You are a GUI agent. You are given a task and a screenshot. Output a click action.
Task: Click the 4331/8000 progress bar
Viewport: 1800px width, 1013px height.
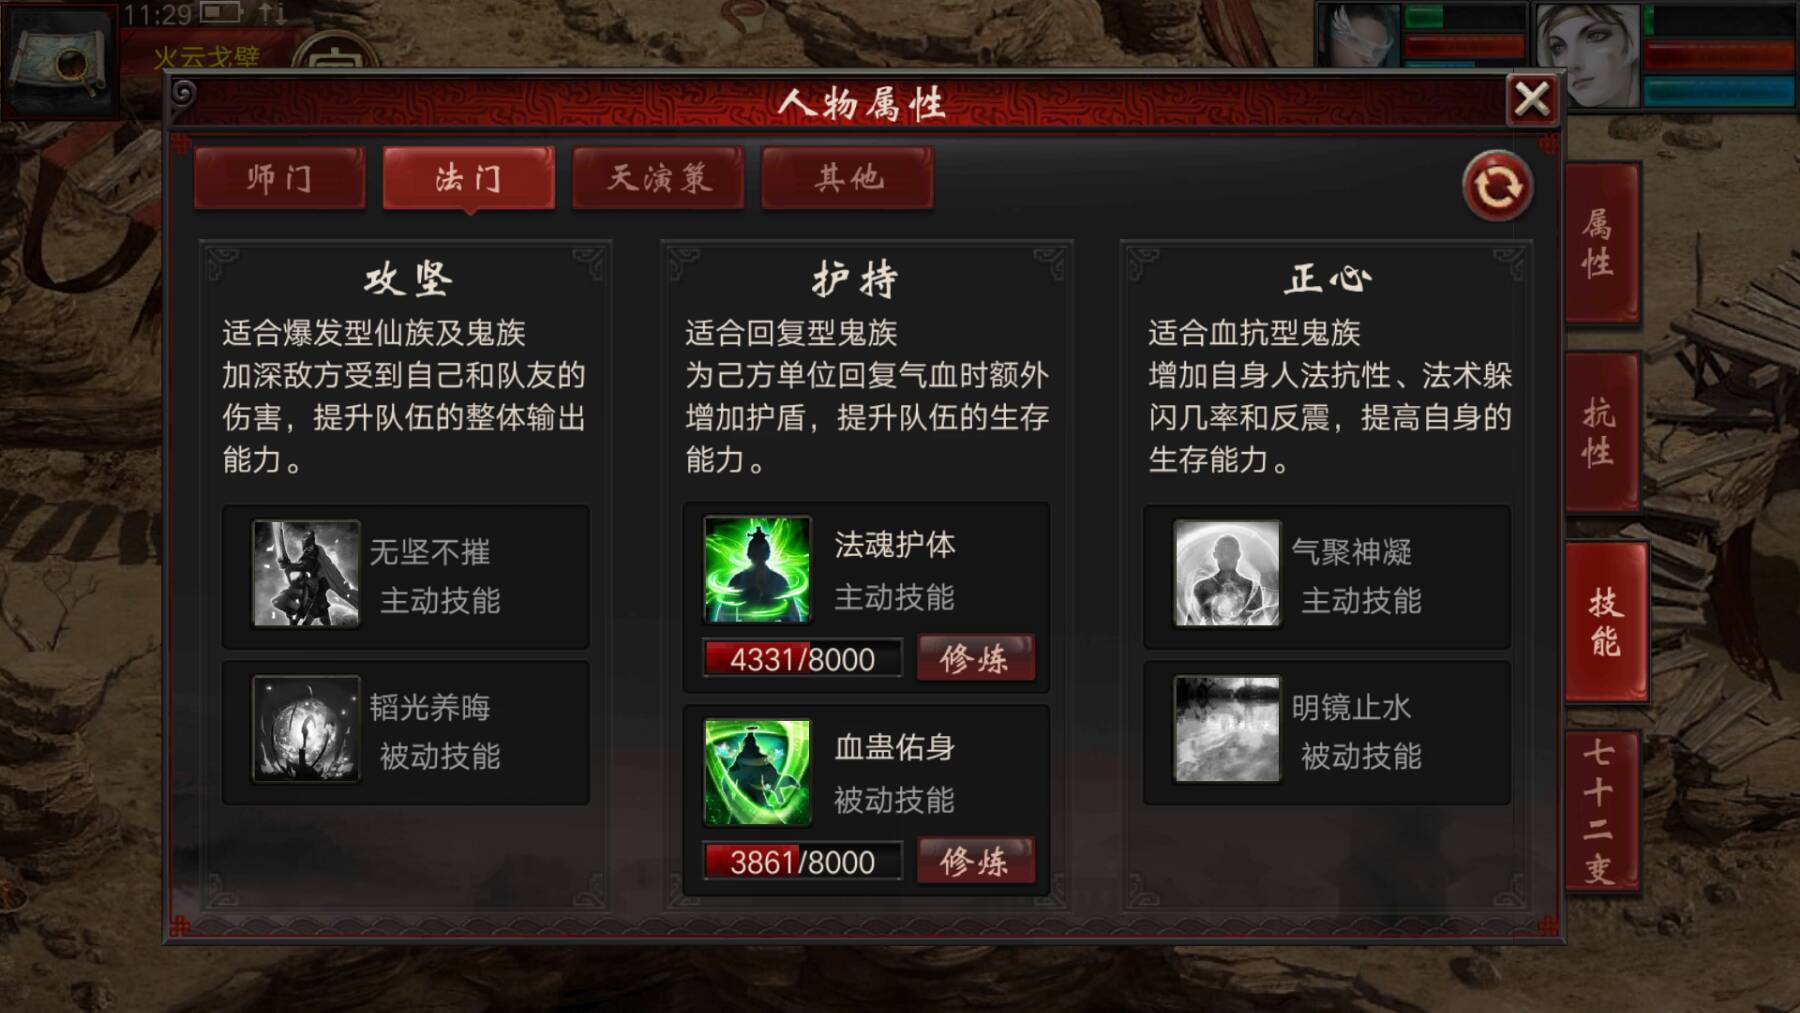(x=802, y=659)
